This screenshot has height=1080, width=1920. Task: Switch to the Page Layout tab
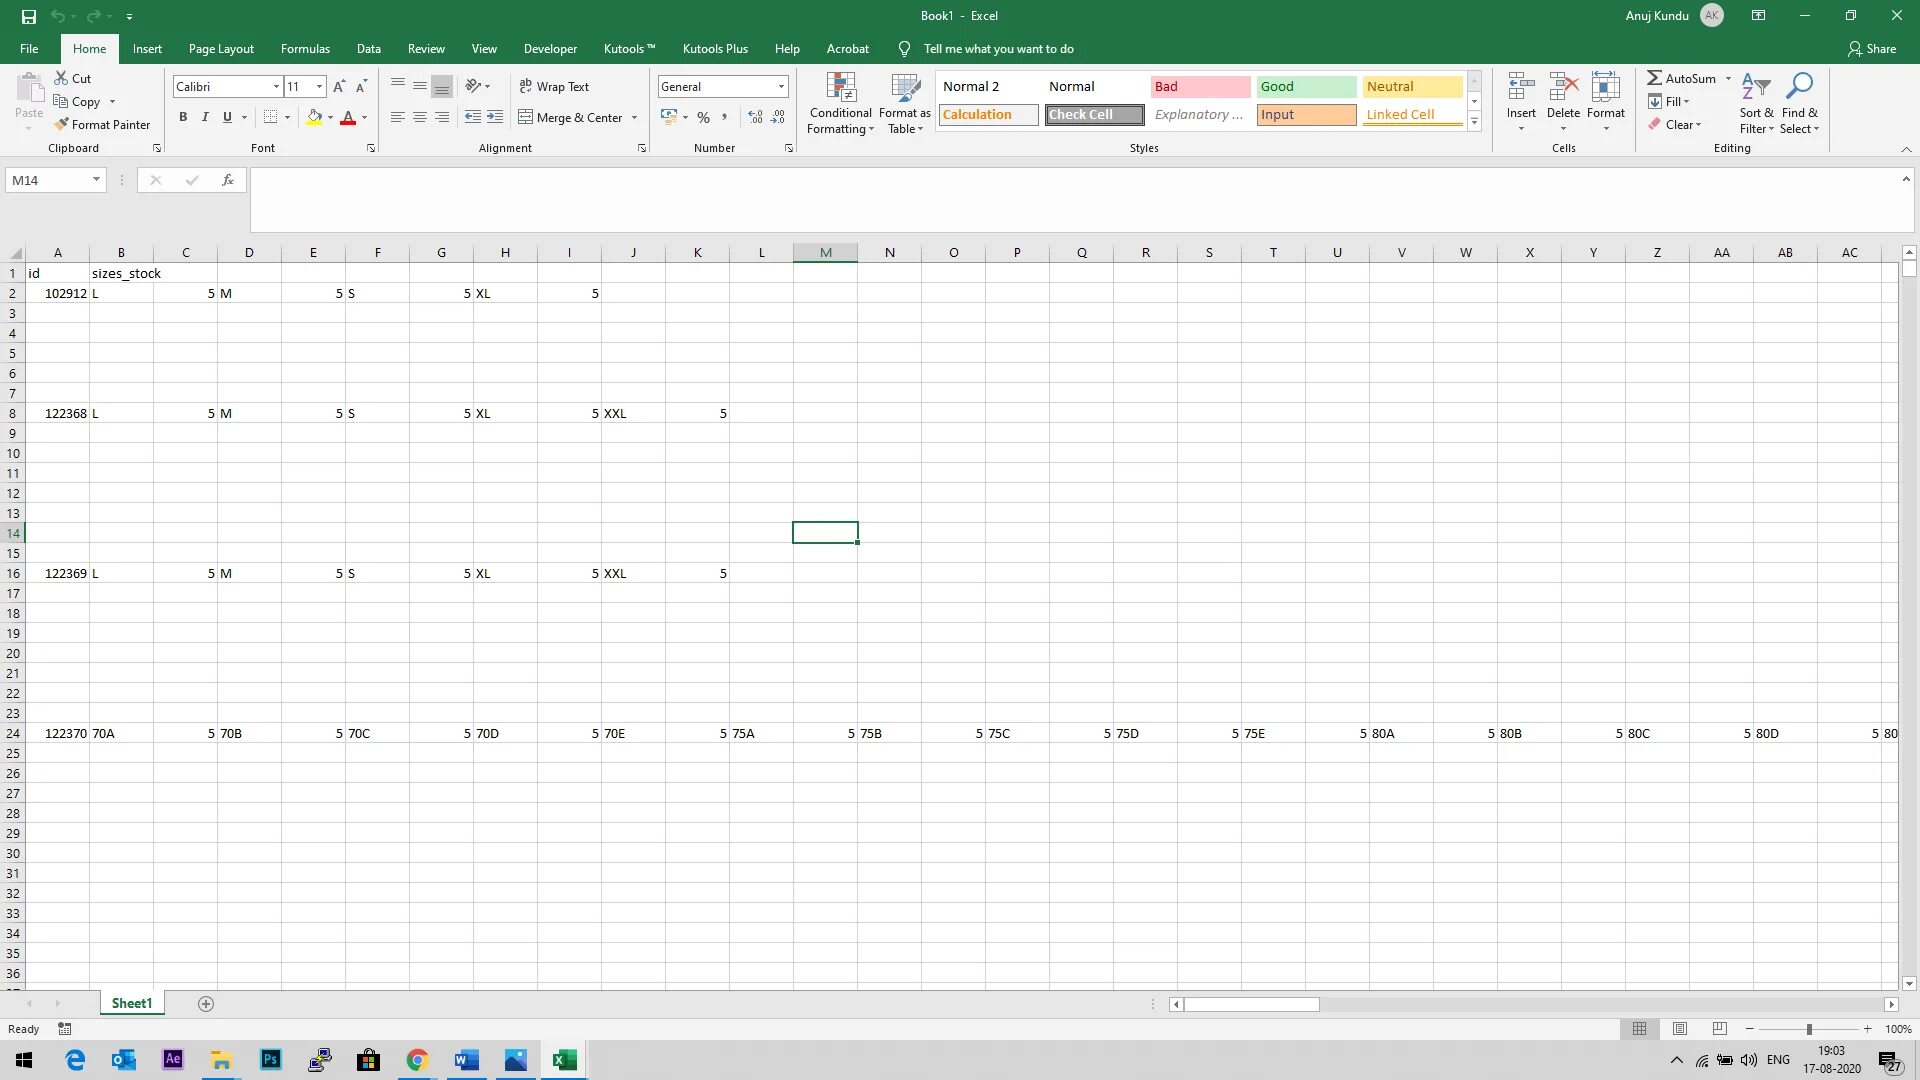pyautogui.click(x=221, y=49)
